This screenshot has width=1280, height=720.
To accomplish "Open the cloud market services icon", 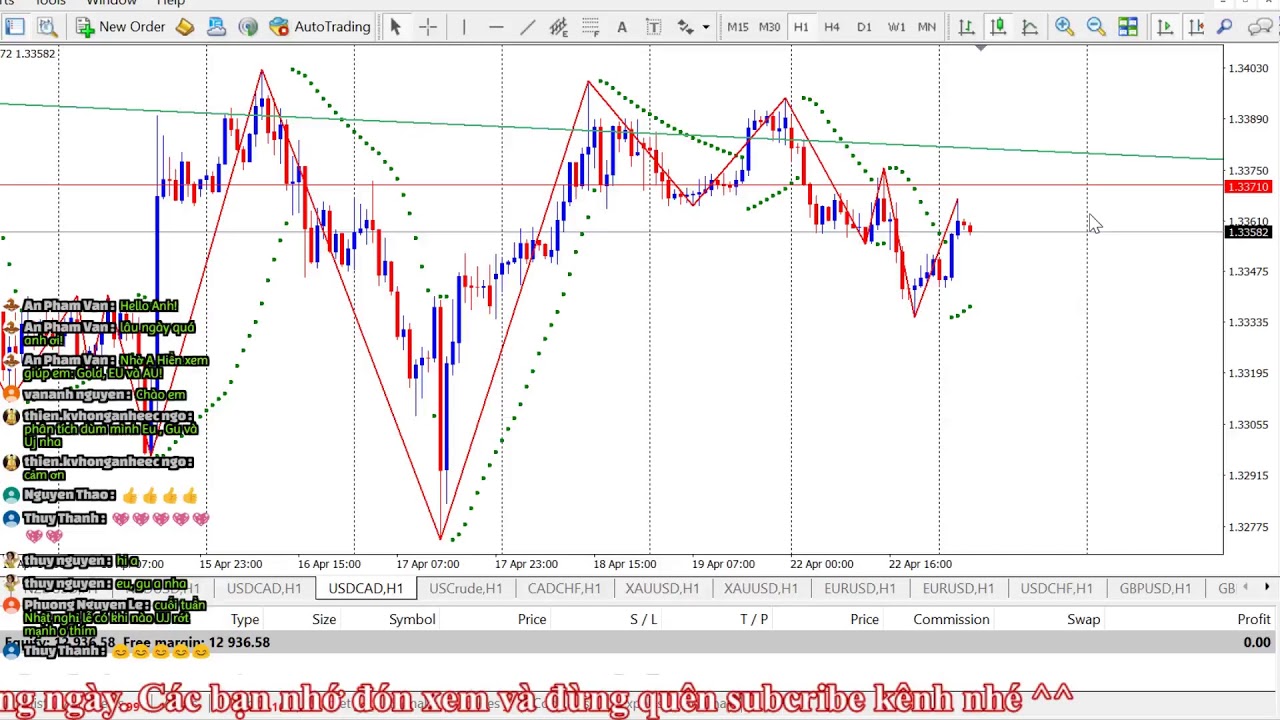I will [x=216, y=27].
